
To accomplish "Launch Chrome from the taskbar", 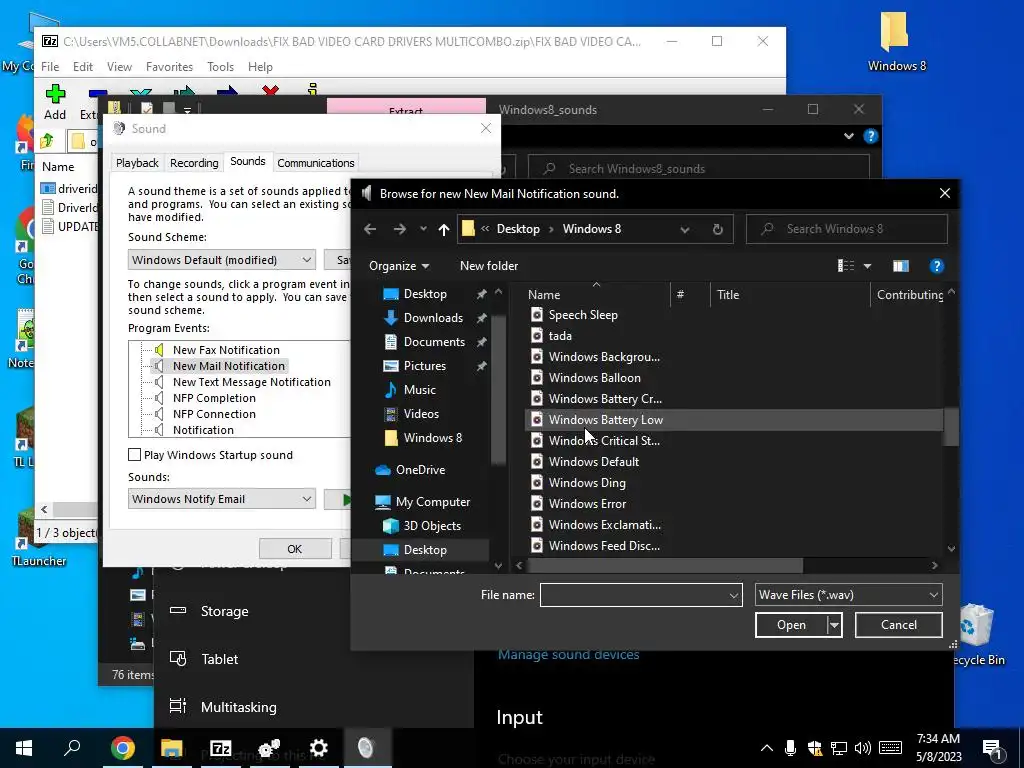I will [x=122, y=748].
